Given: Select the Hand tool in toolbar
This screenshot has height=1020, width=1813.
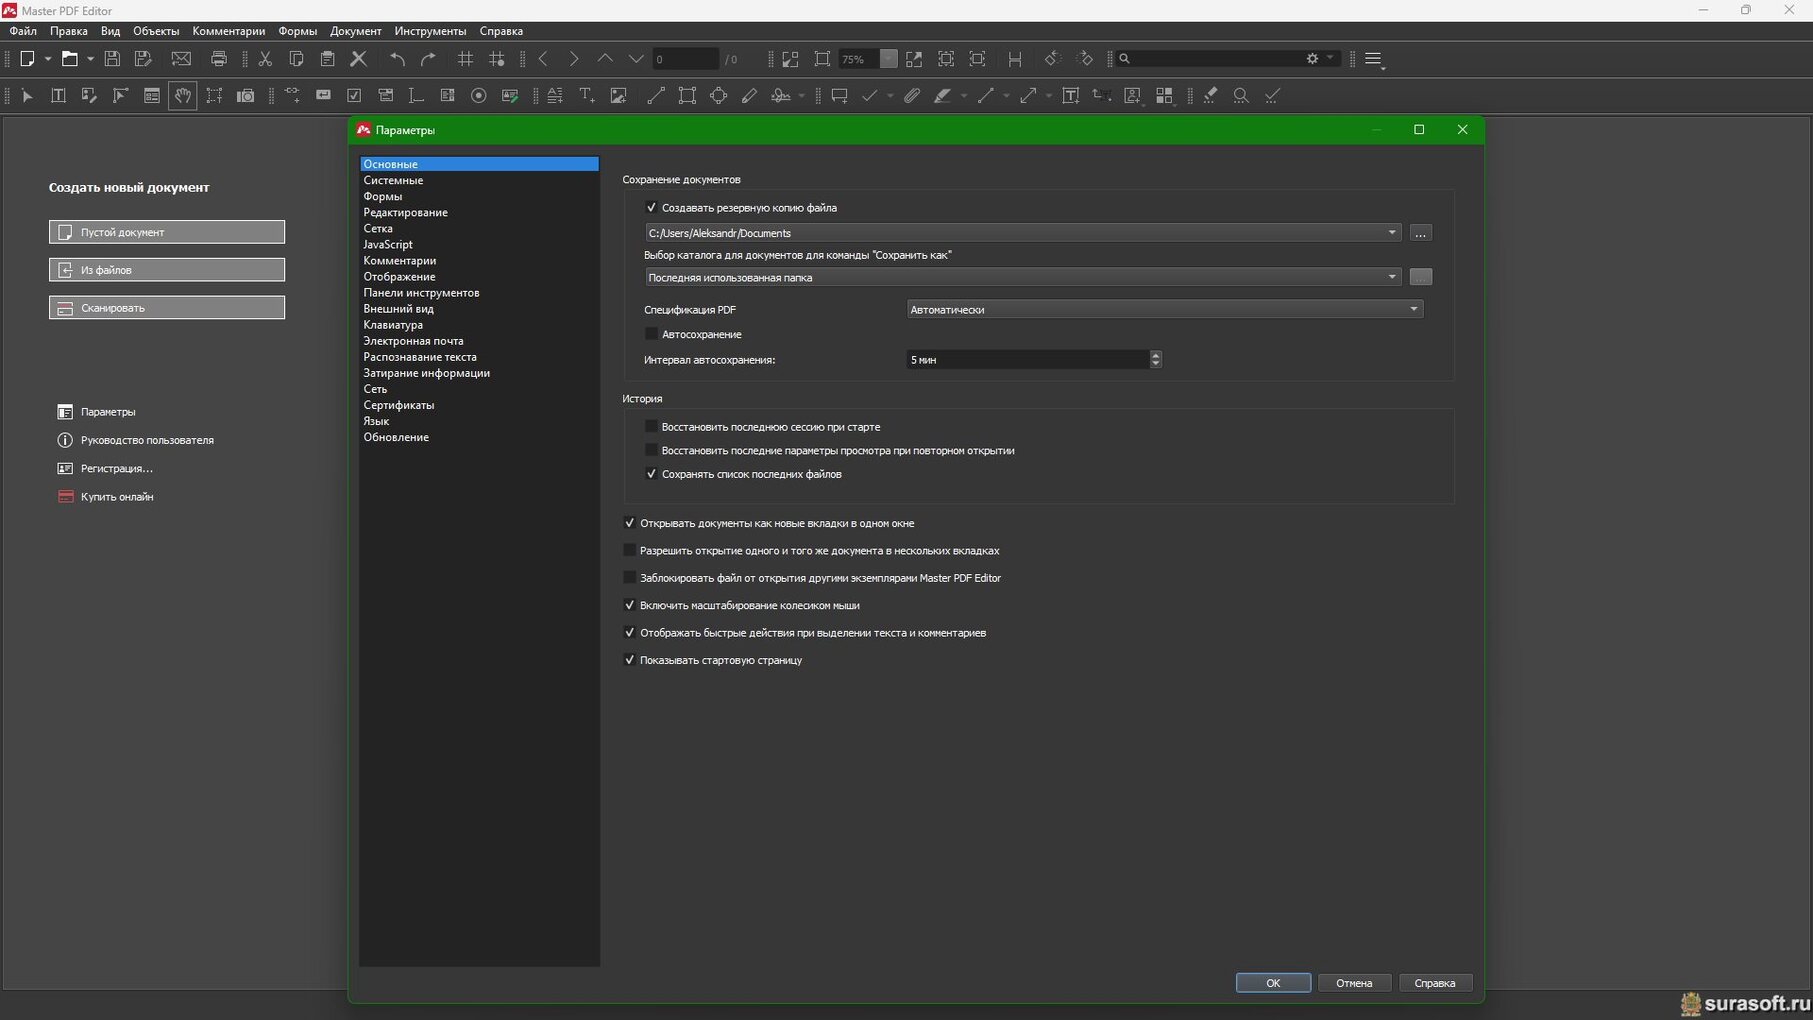Looking at the screenshot, I should click(182, 96).
